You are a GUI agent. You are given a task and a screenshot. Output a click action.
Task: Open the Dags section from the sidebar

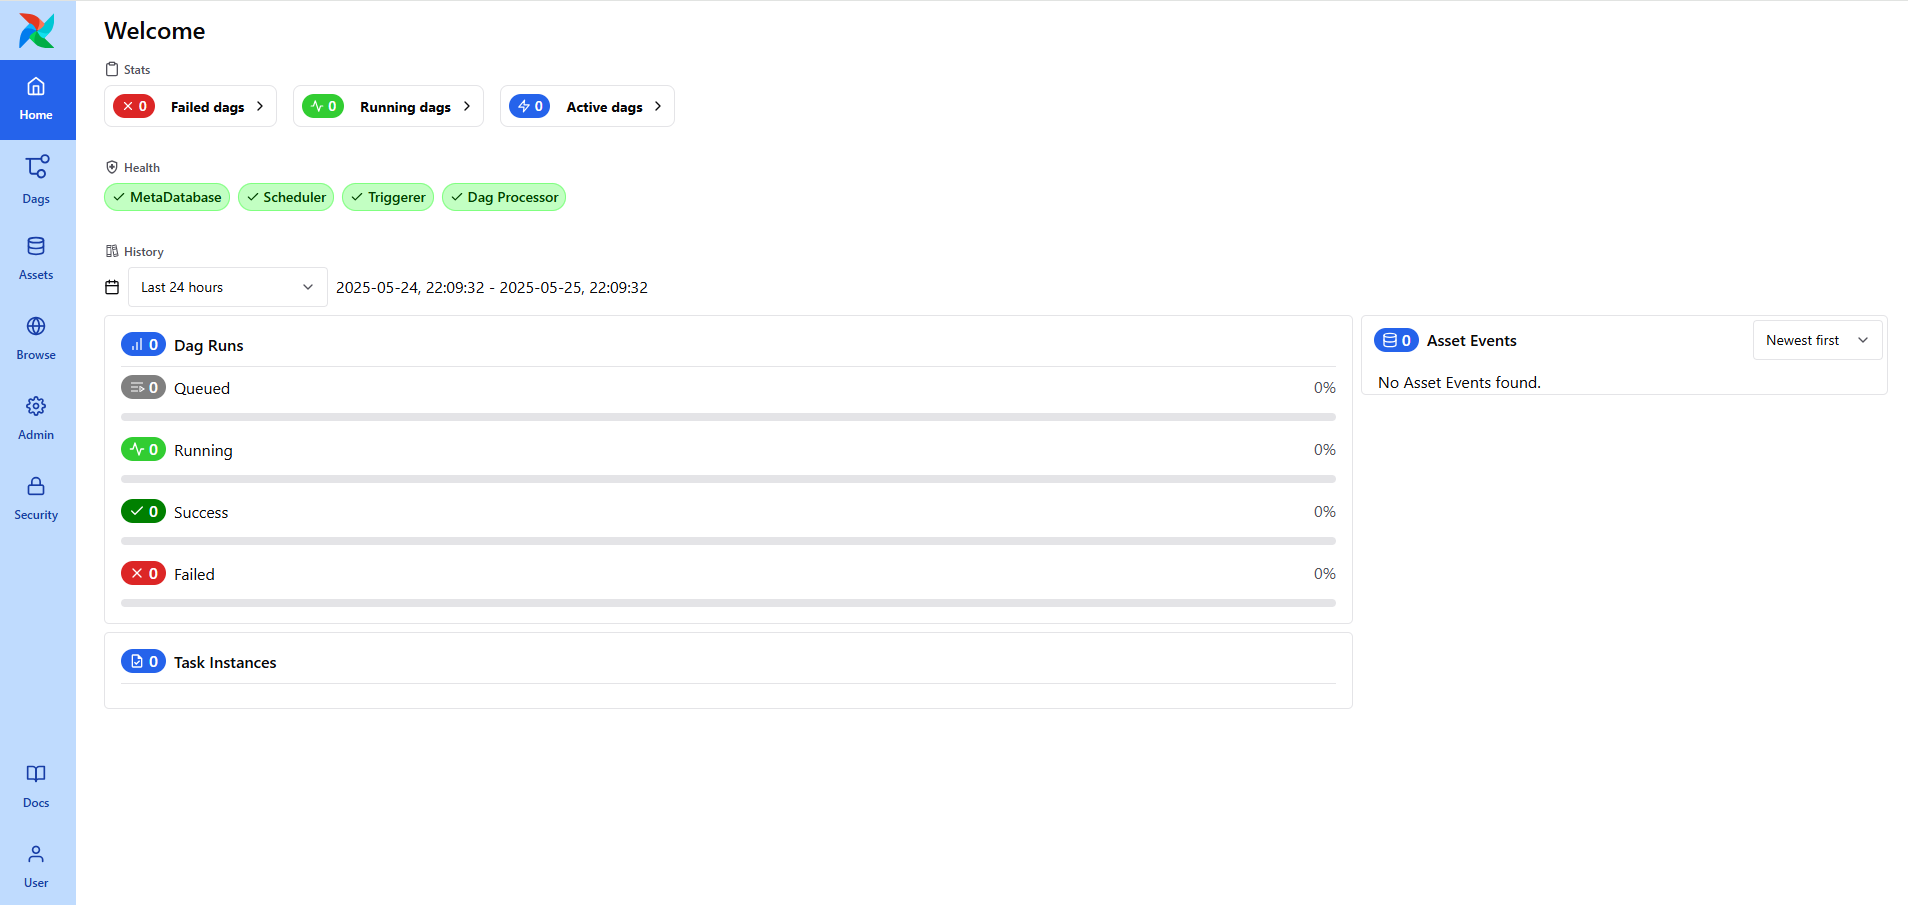tap(36, 178)
